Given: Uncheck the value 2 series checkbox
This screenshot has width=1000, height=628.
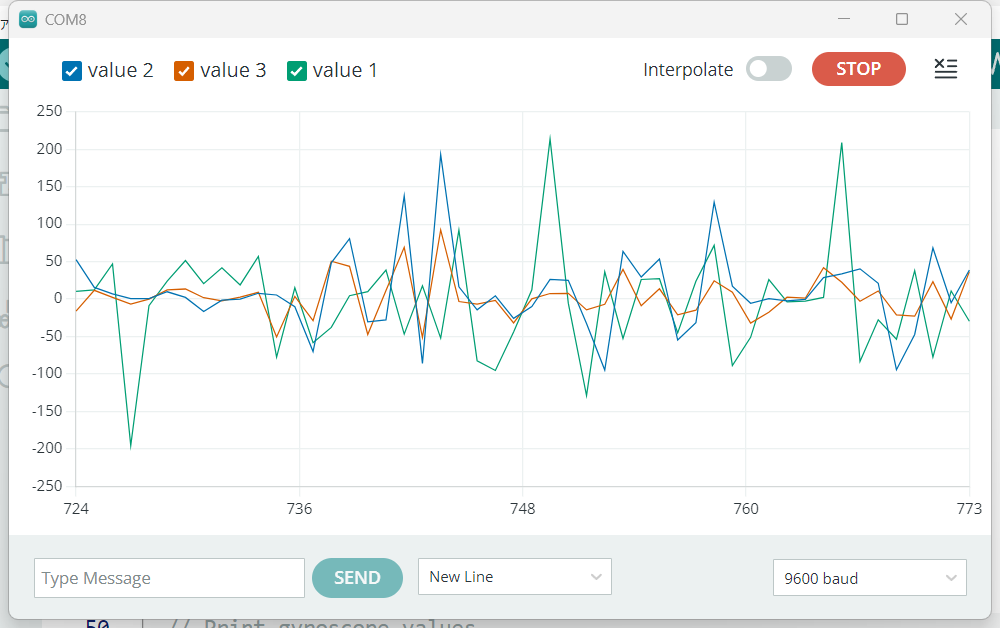Looking at the screenshot, I should coord(71,71).
